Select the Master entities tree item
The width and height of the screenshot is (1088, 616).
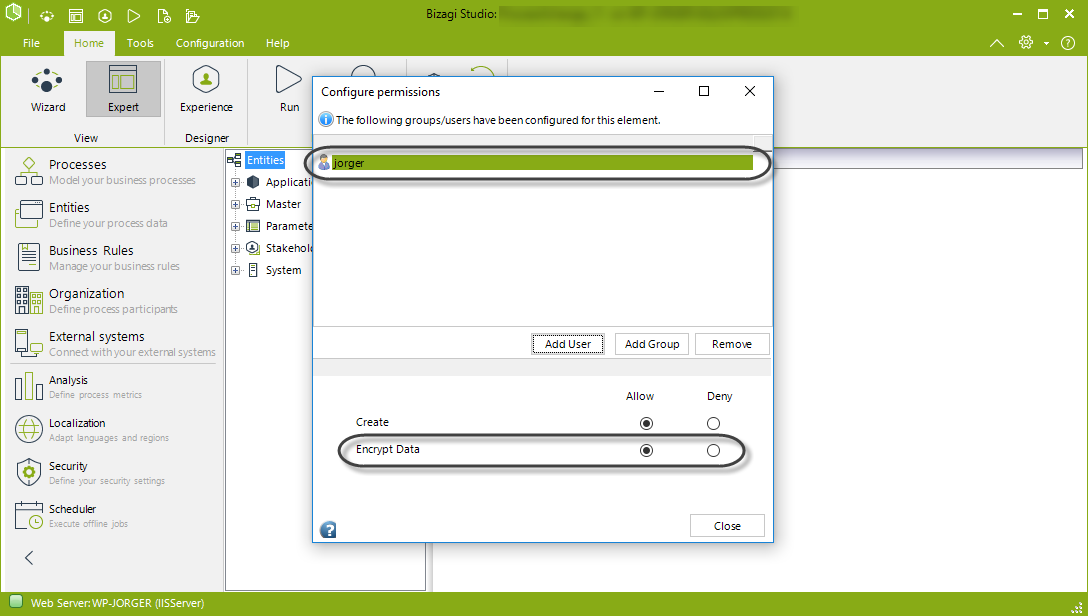click(283, 204)
